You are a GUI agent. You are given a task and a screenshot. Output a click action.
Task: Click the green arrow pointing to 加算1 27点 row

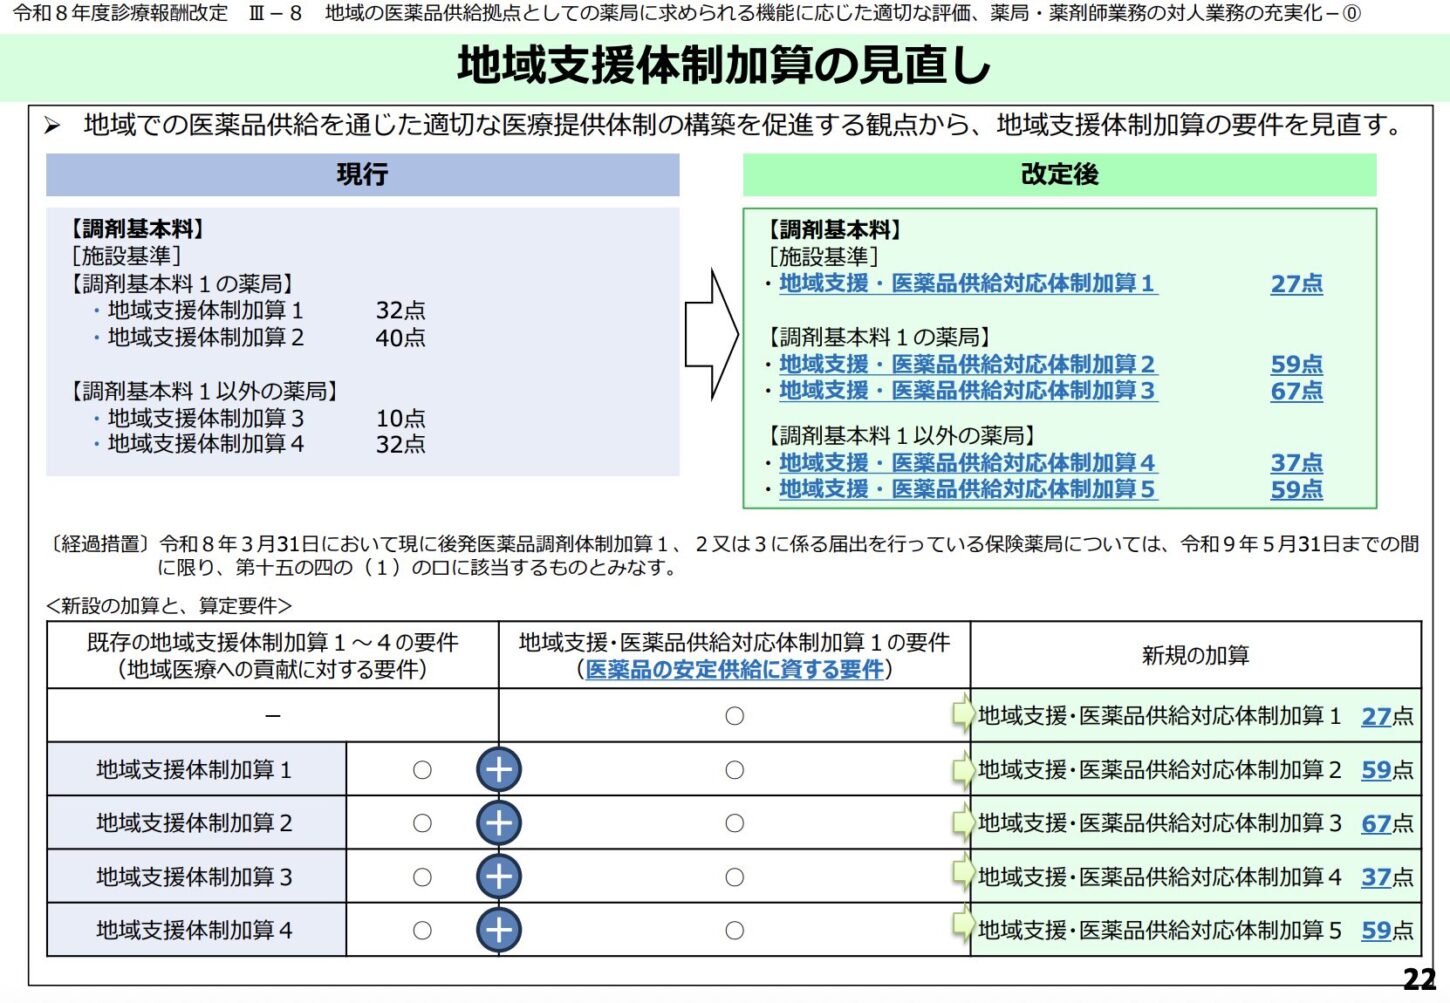(964, 715)
